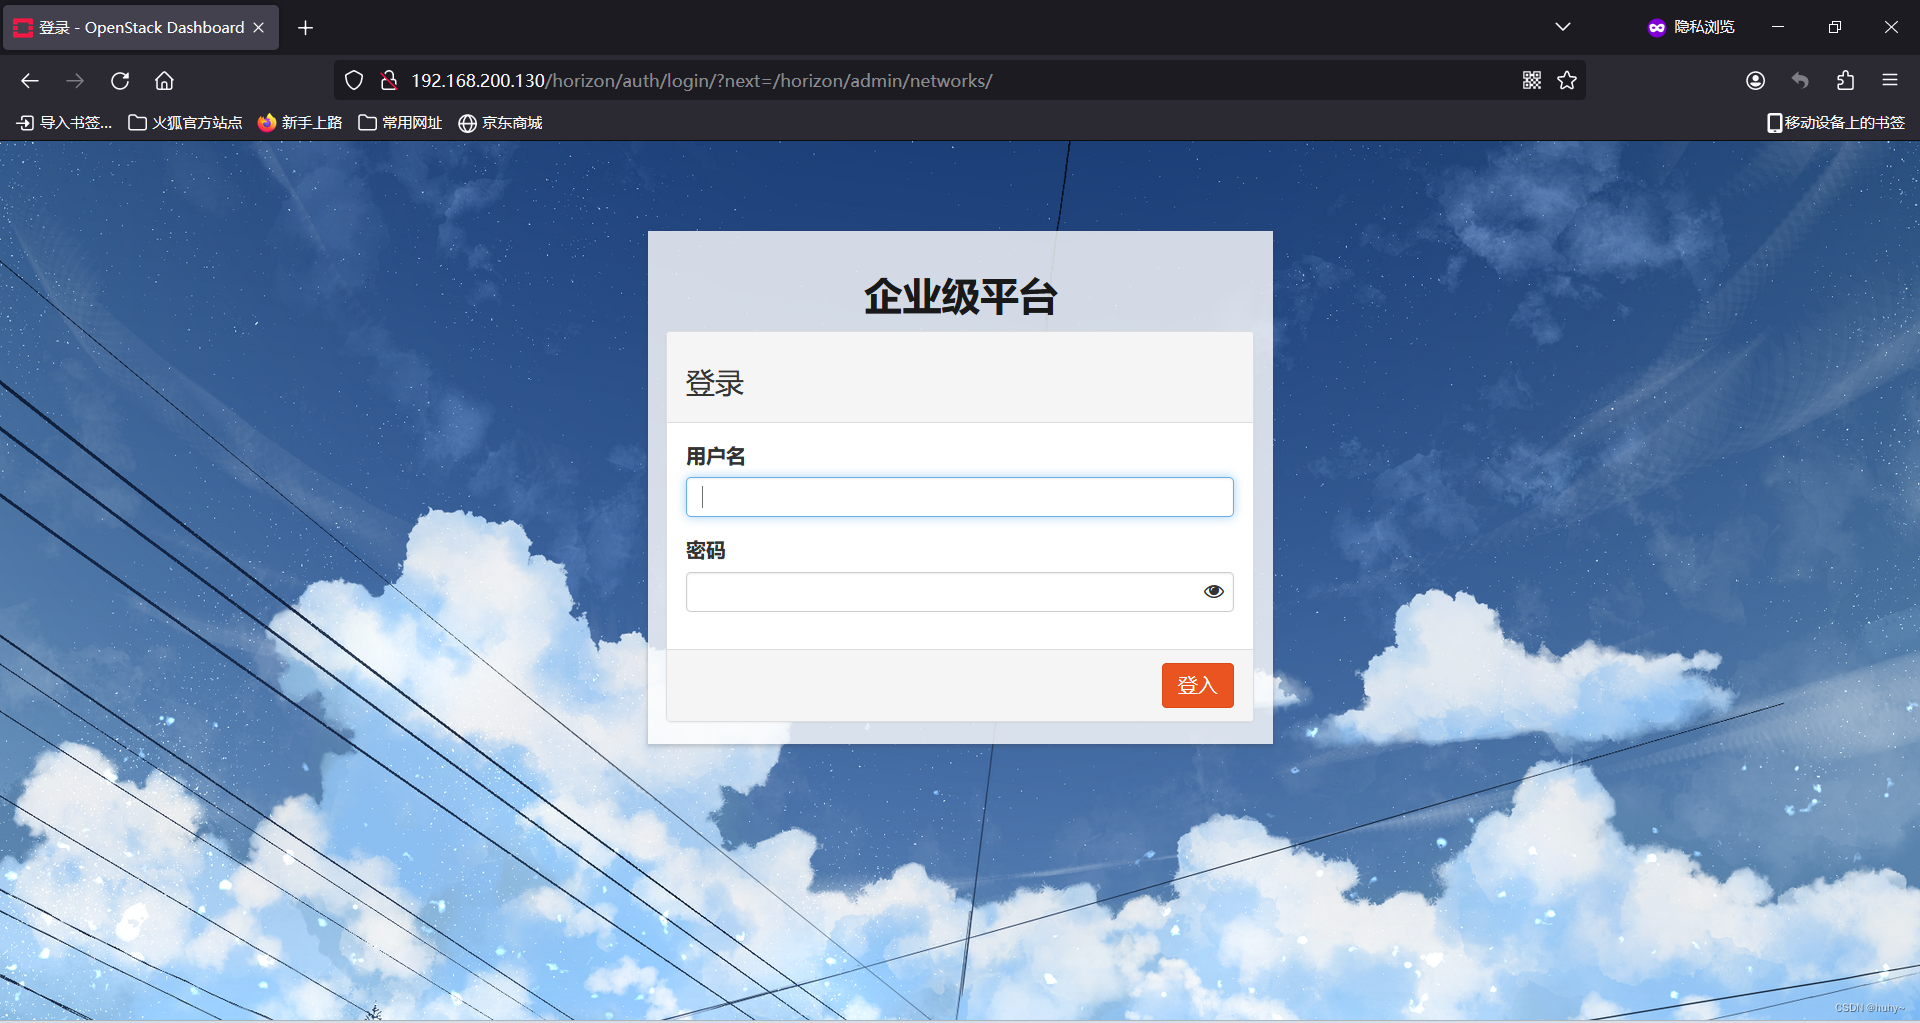Screen dimensions: 1920x1023
Task: Click the back navigation arrow
Action: [29, 80]
